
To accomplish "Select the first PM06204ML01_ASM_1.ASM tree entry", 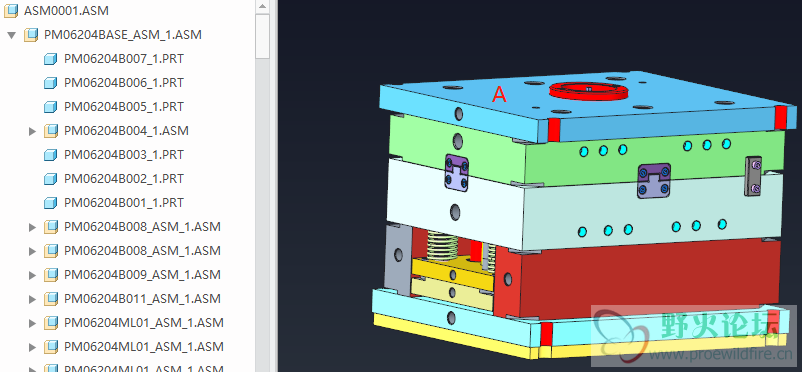I will coord(144,323).
